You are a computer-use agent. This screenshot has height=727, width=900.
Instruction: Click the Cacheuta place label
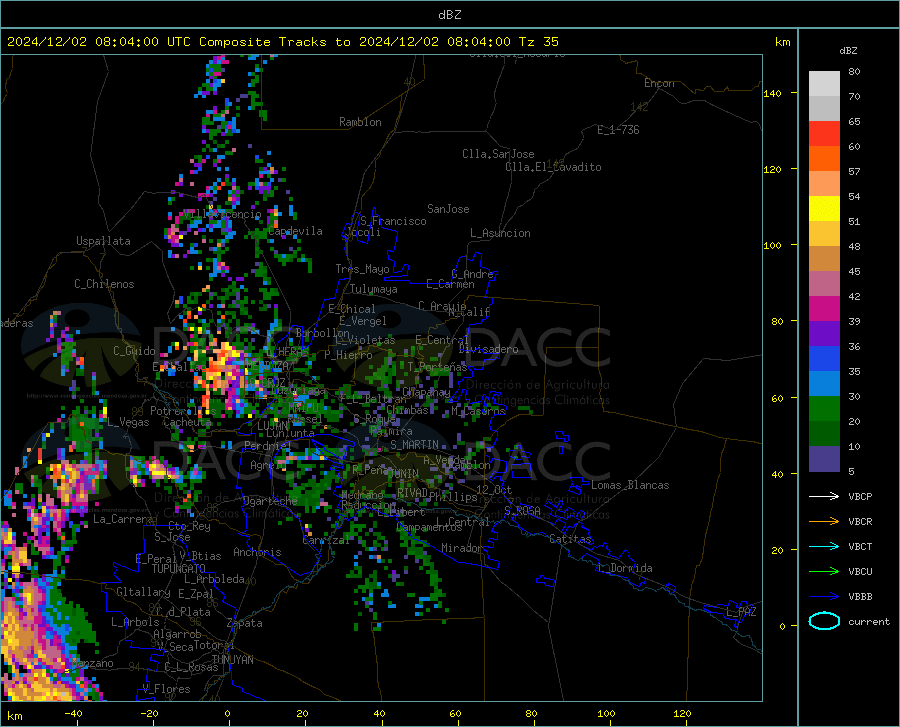(188, 422)
